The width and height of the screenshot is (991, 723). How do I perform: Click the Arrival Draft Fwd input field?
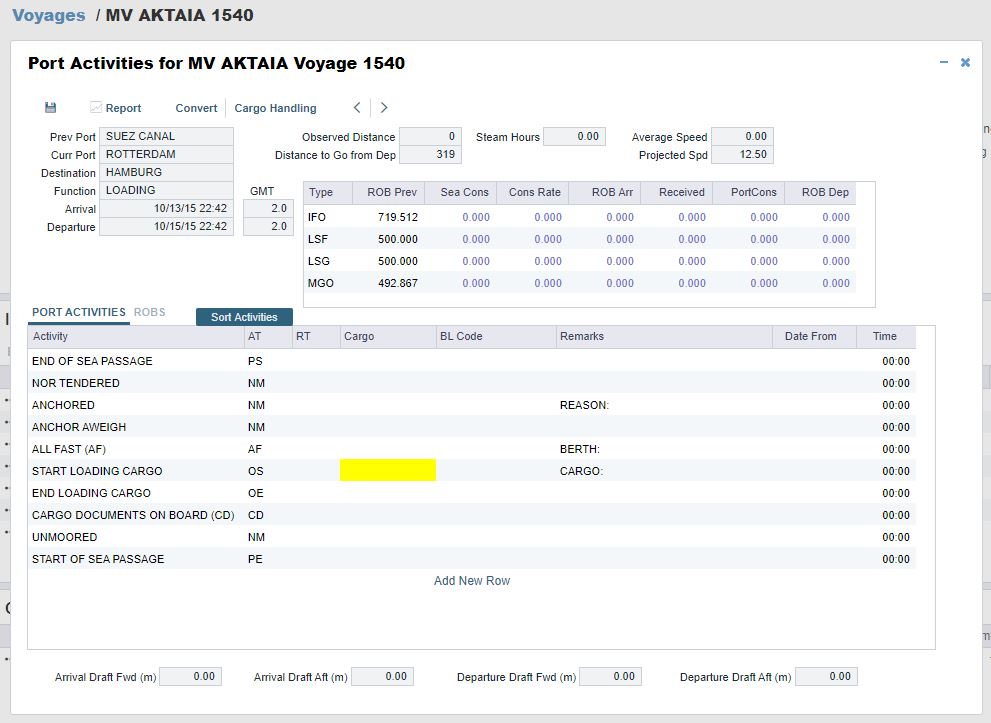pos(190,676)
